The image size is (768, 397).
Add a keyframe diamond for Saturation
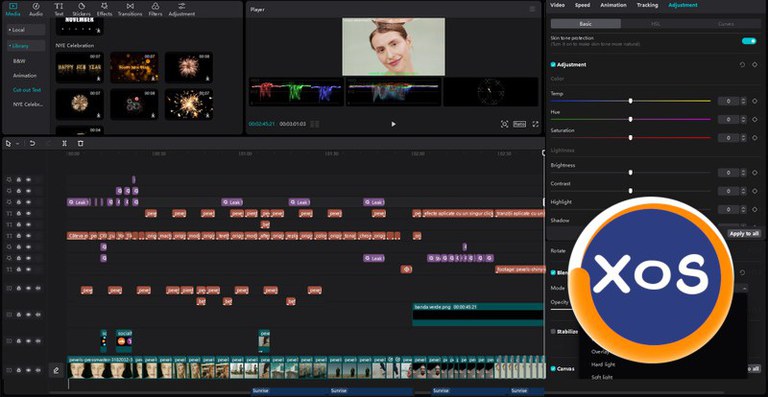point(754,138)
